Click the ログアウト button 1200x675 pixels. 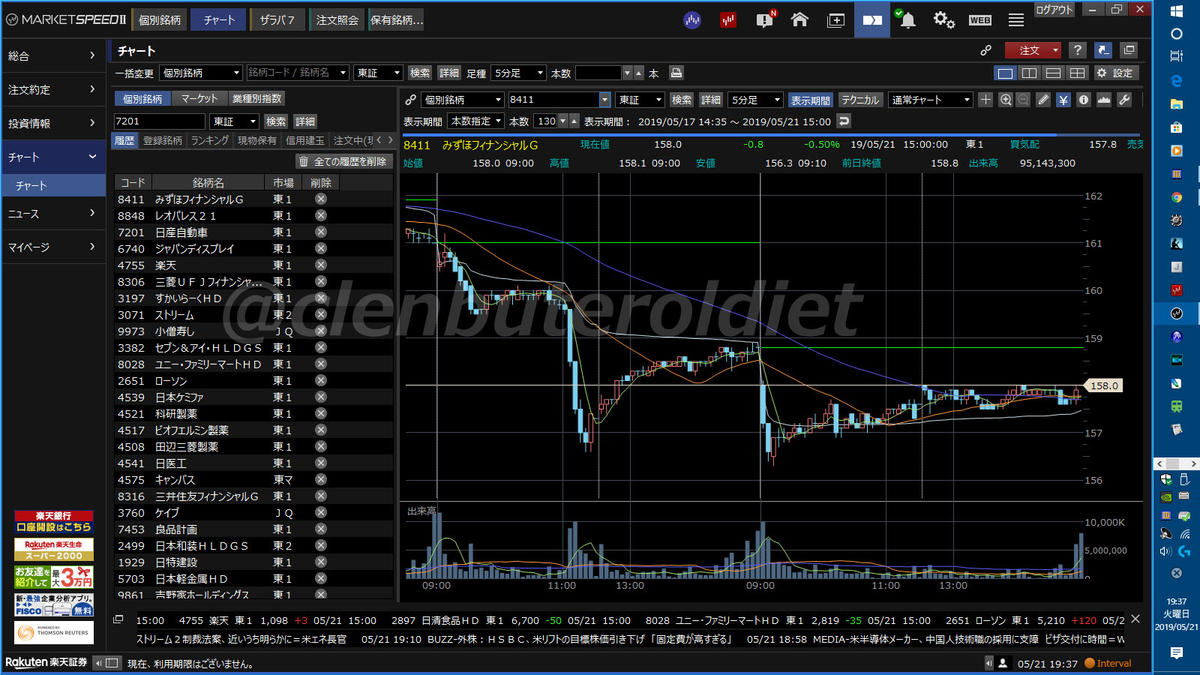click(x=1054, y=9)
